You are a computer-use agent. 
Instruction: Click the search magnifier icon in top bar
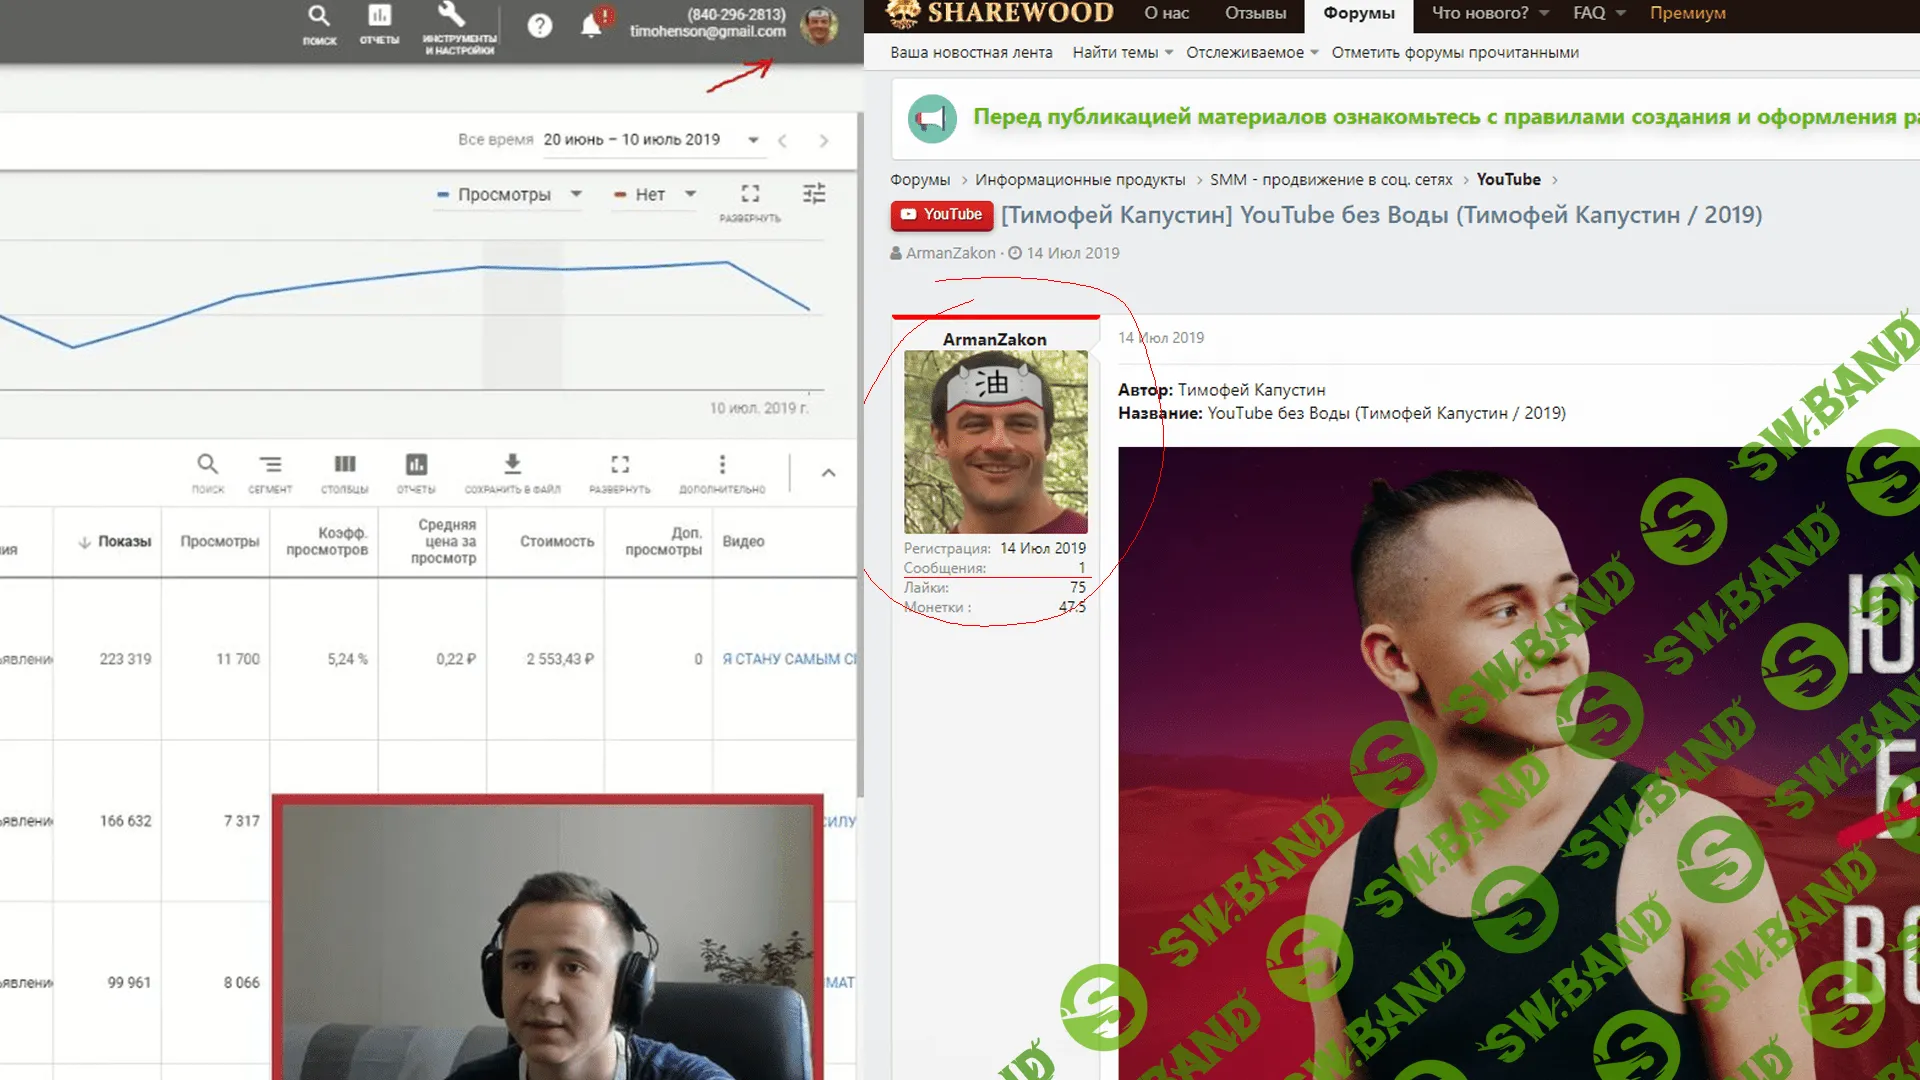(x=318, y=17)
